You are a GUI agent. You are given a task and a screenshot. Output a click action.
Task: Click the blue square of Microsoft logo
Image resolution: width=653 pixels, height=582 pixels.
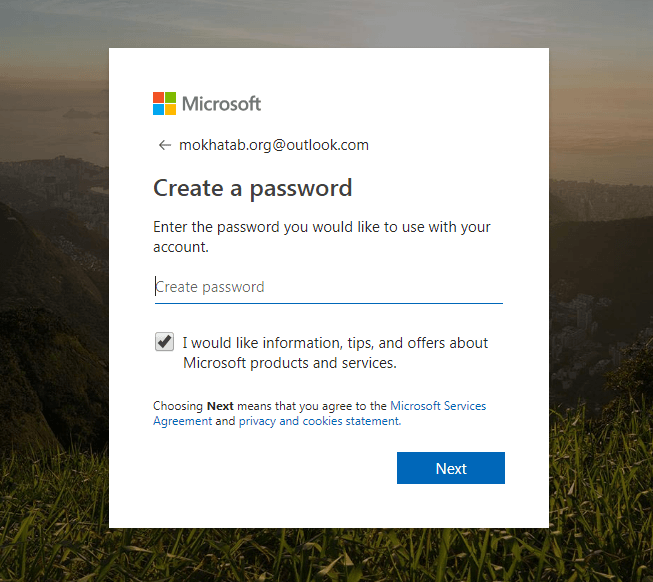(158, 109)
